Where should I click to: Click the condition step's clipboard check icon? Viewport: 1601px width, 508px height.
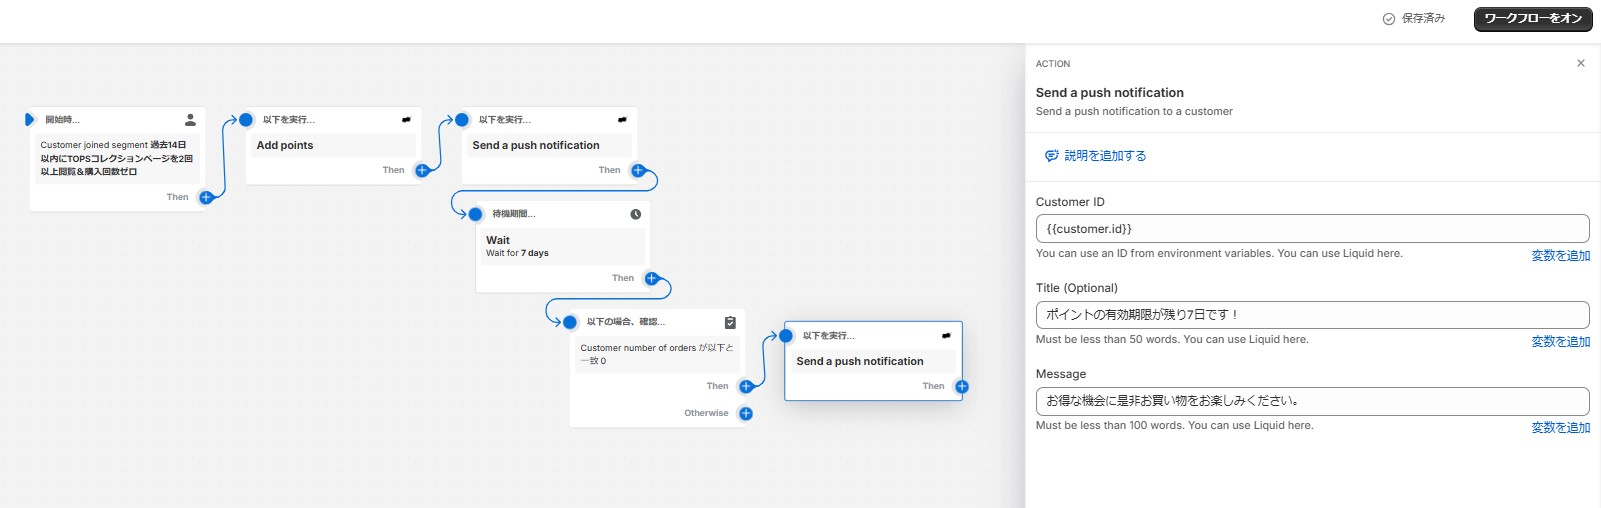point(730,322)
